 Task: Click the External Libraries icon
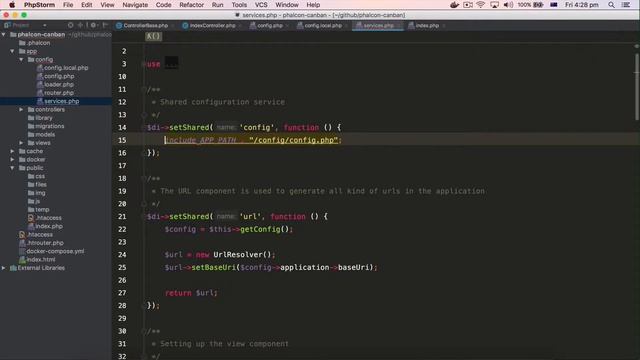coord(13,268)
